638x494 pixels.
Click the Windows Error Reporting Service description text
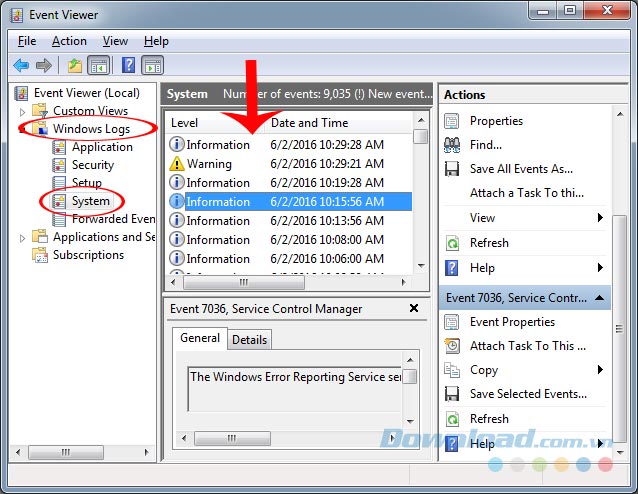[295, 376]
